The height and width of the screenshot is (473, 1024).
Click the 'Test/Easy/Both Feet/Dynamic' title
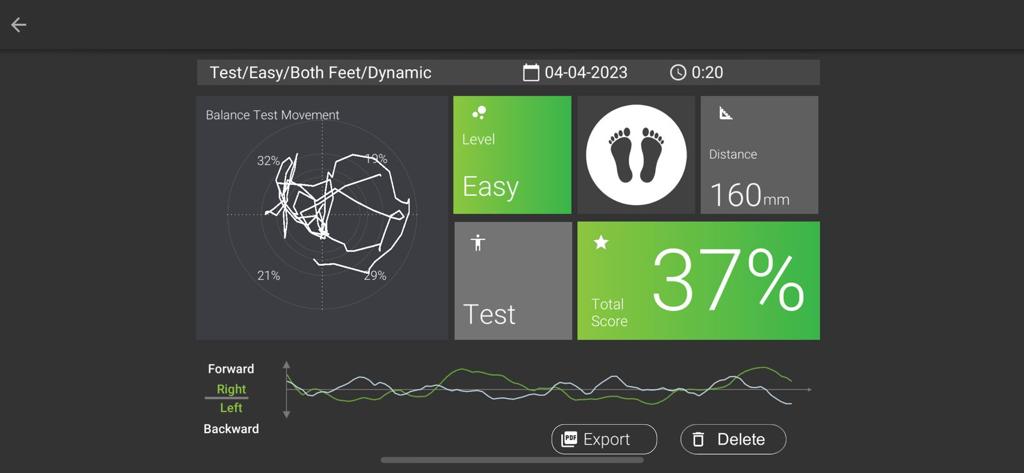tap(321, 73)
